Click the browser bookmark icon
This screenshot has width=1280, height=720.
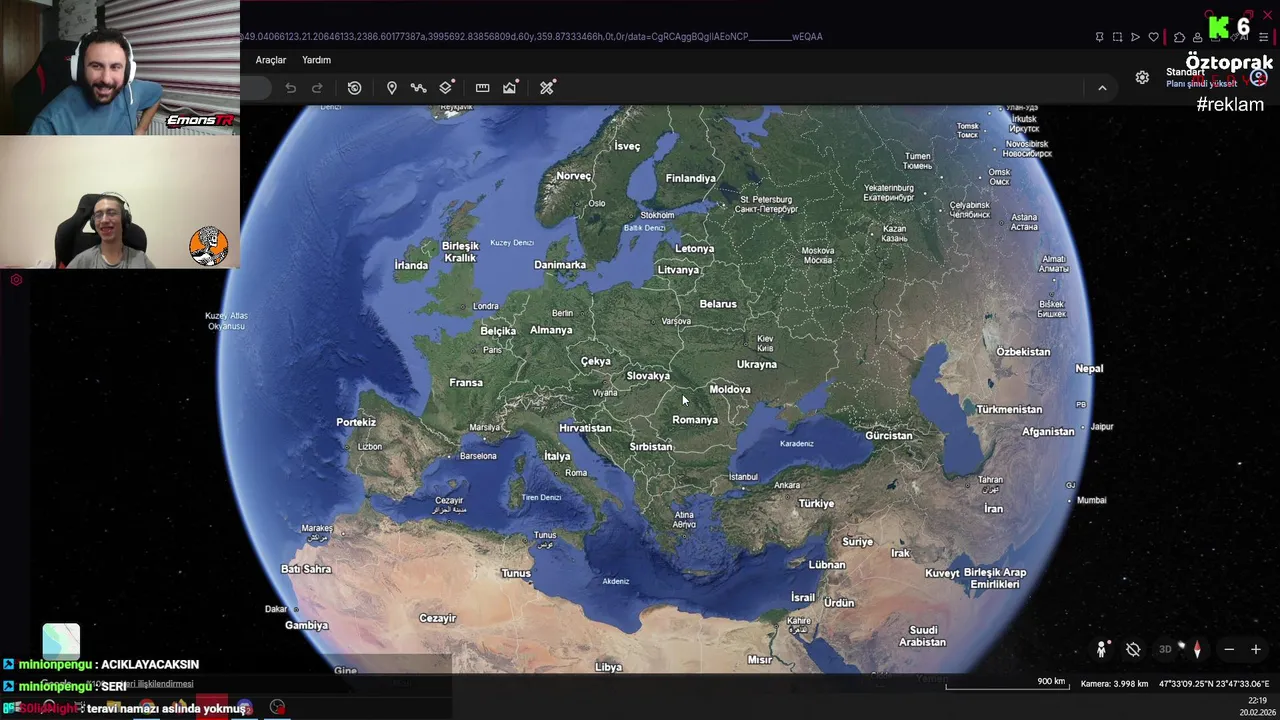click(x=1099, y=37)
